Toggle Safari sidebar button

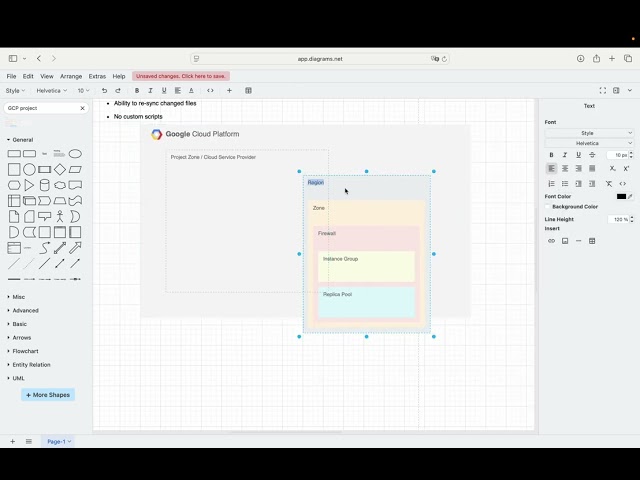[13, 58]
